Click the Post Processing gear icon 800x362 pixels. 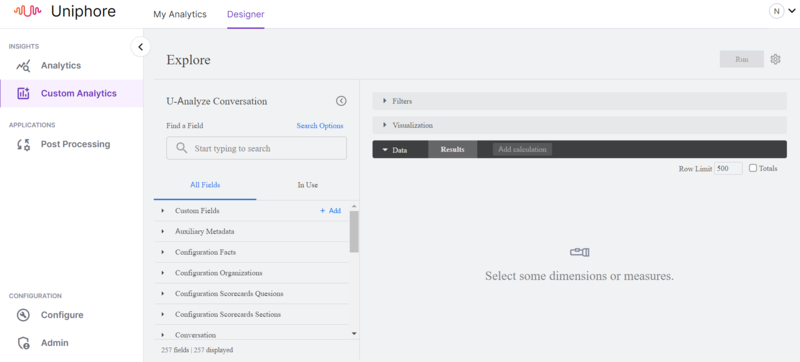pyautogui.click(x=23, y=144)
